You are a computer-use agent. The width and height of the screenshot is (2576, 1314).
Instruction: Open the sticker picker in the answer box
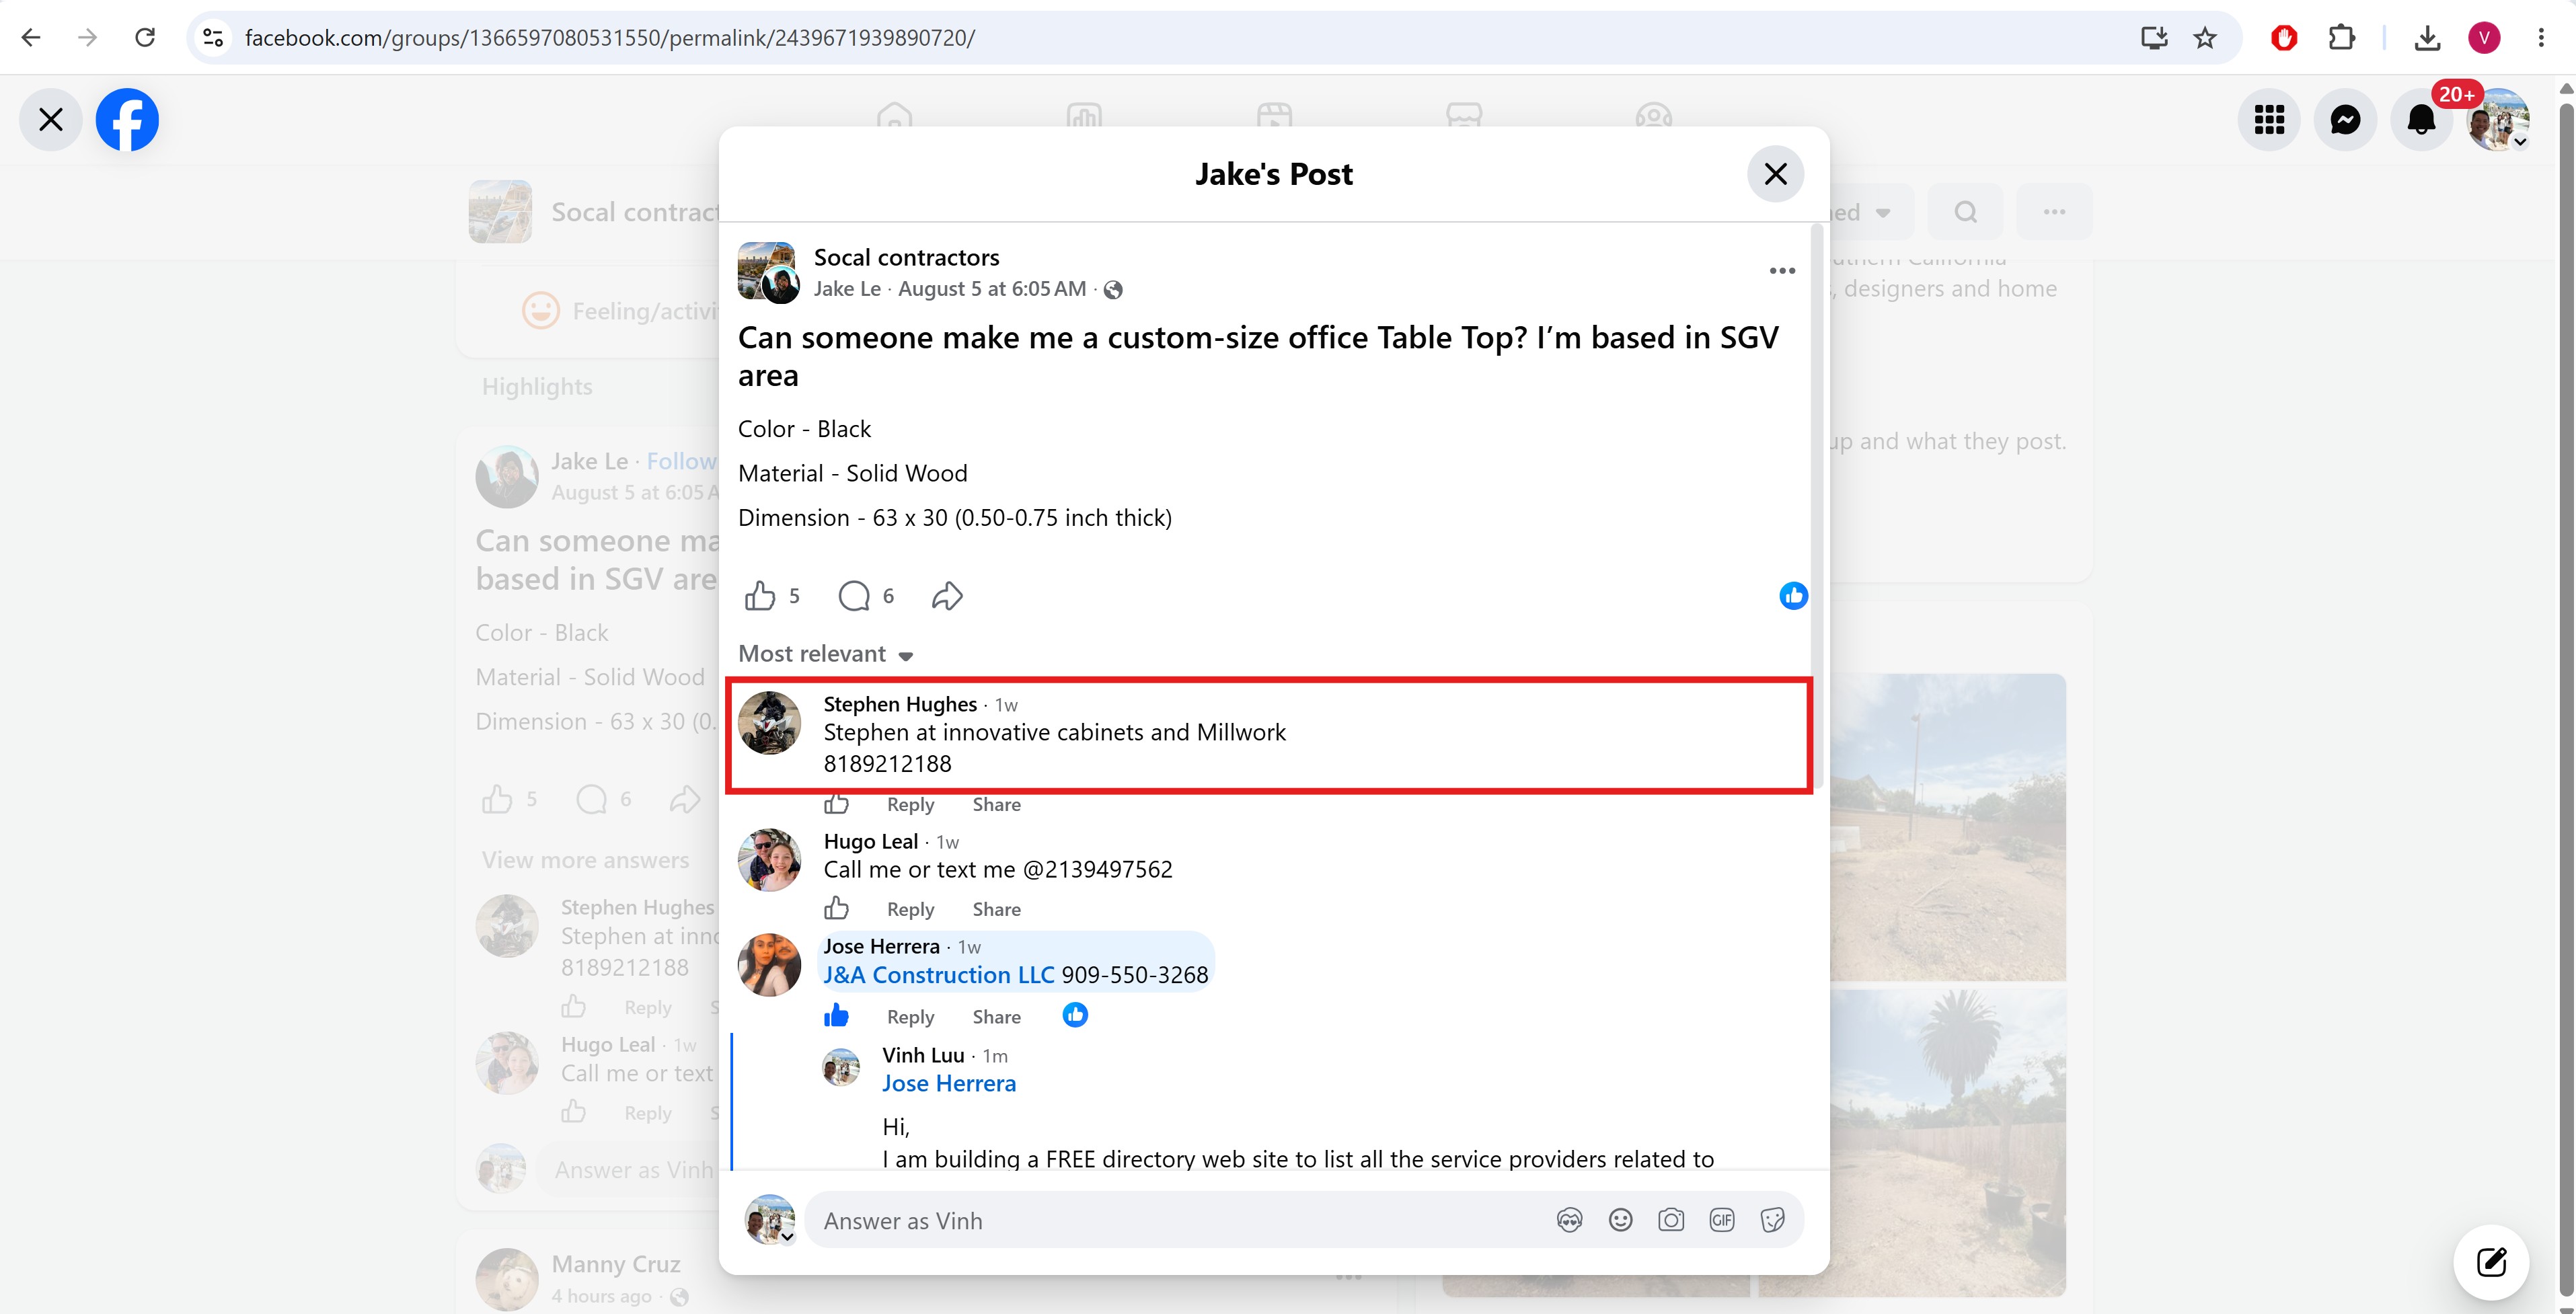pos(1772,1220)
